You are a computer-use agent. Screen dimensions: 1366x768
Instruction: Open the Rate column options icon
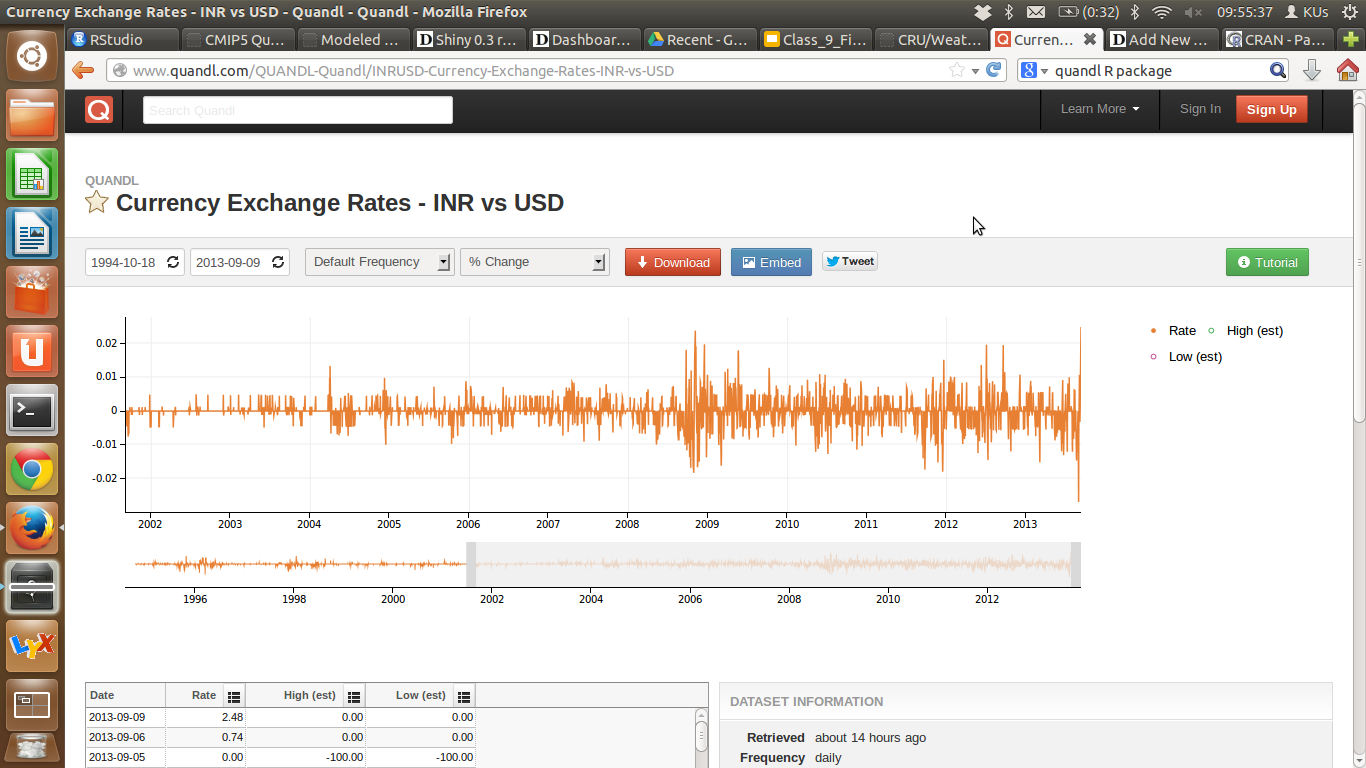coord(233,696)
